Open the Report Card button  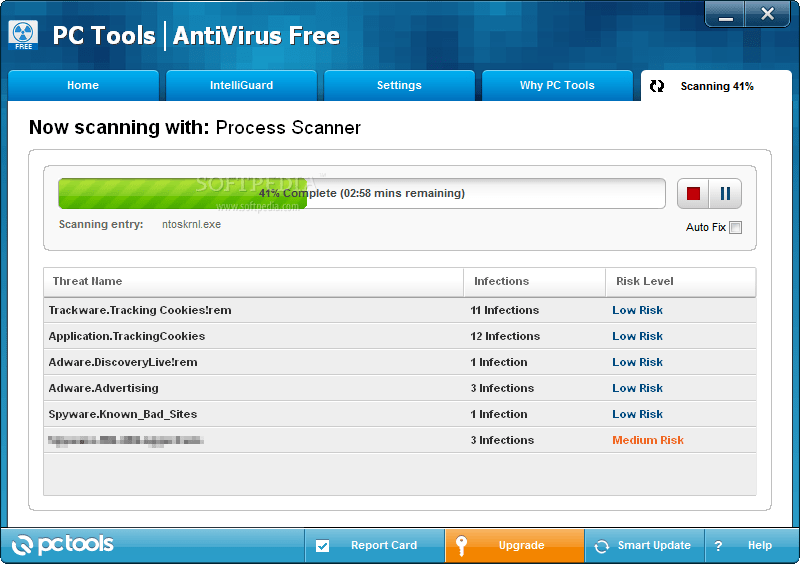[374, 545]
